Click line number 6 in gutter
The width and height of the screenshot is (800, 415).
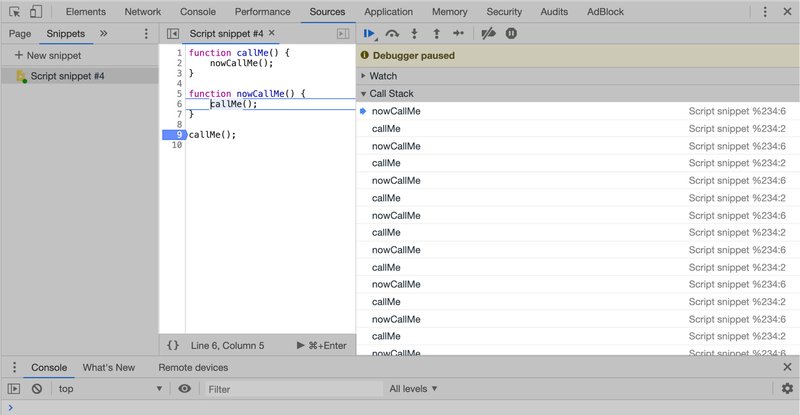(179, 104)
